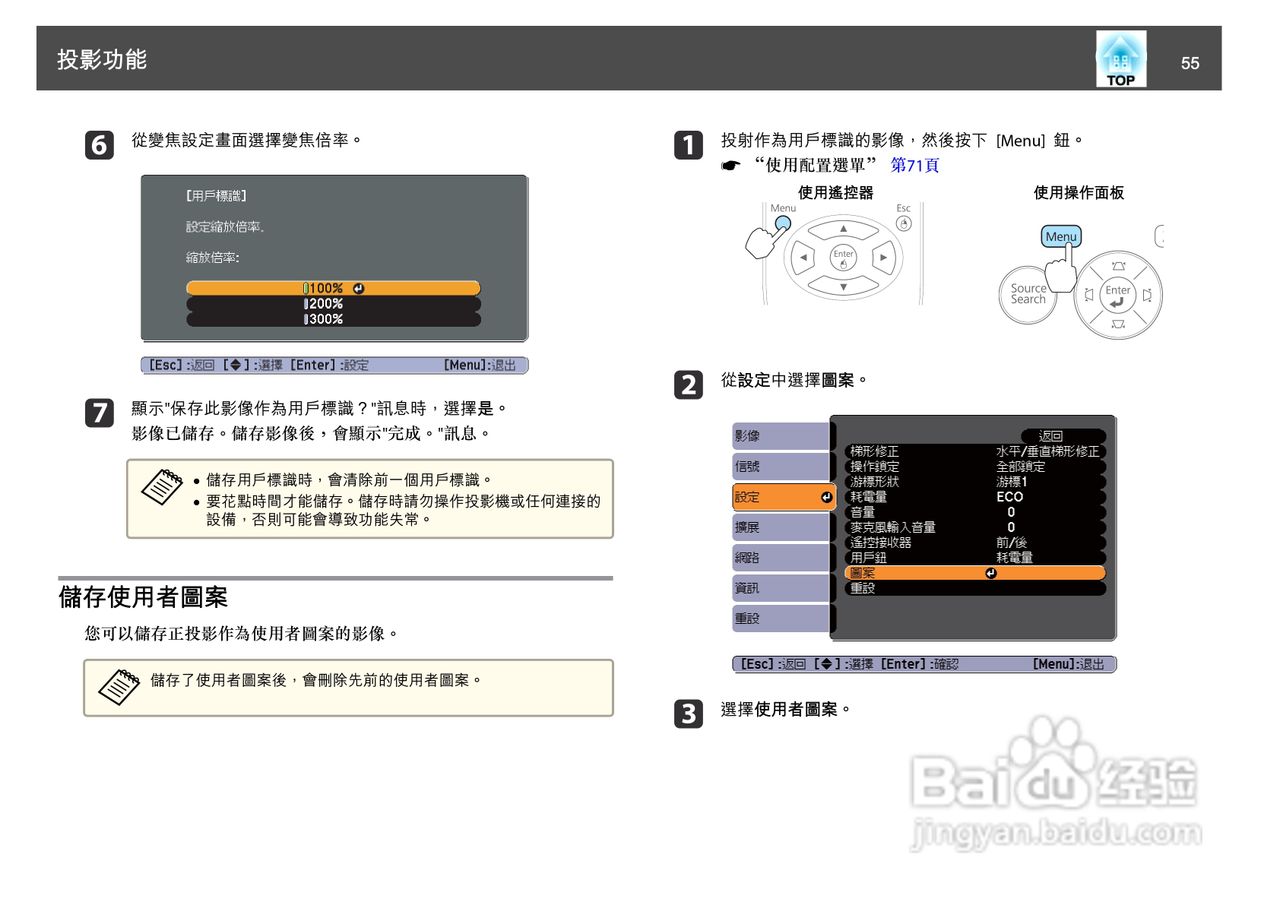Click the [Enter]:設定 hint in zoom dialog footer
This screenshot has width=1280, height=905.
tap(330, 365)
